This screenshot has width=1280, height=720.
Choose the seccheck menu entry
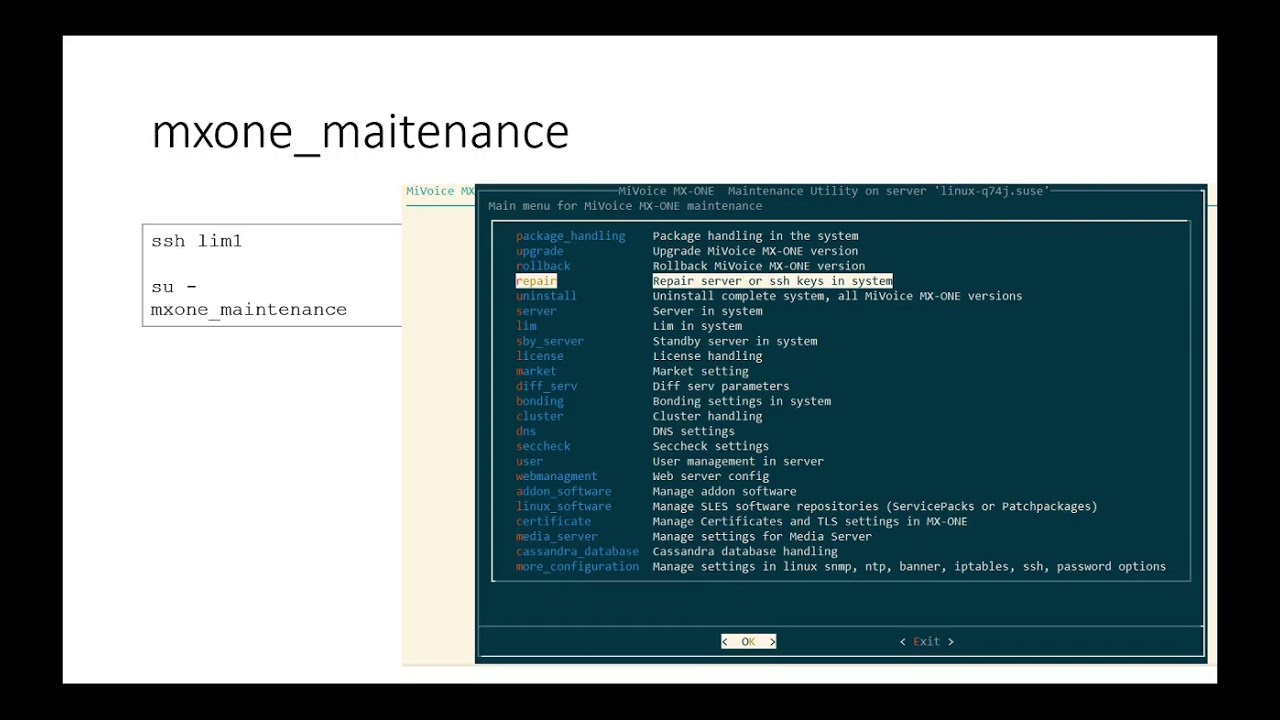(543, 446)
